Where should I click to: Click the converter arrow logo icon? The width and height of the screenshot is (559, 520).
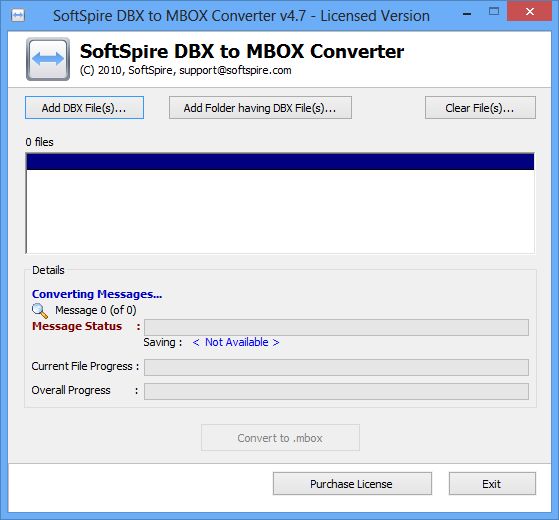[x=48, y=59]
